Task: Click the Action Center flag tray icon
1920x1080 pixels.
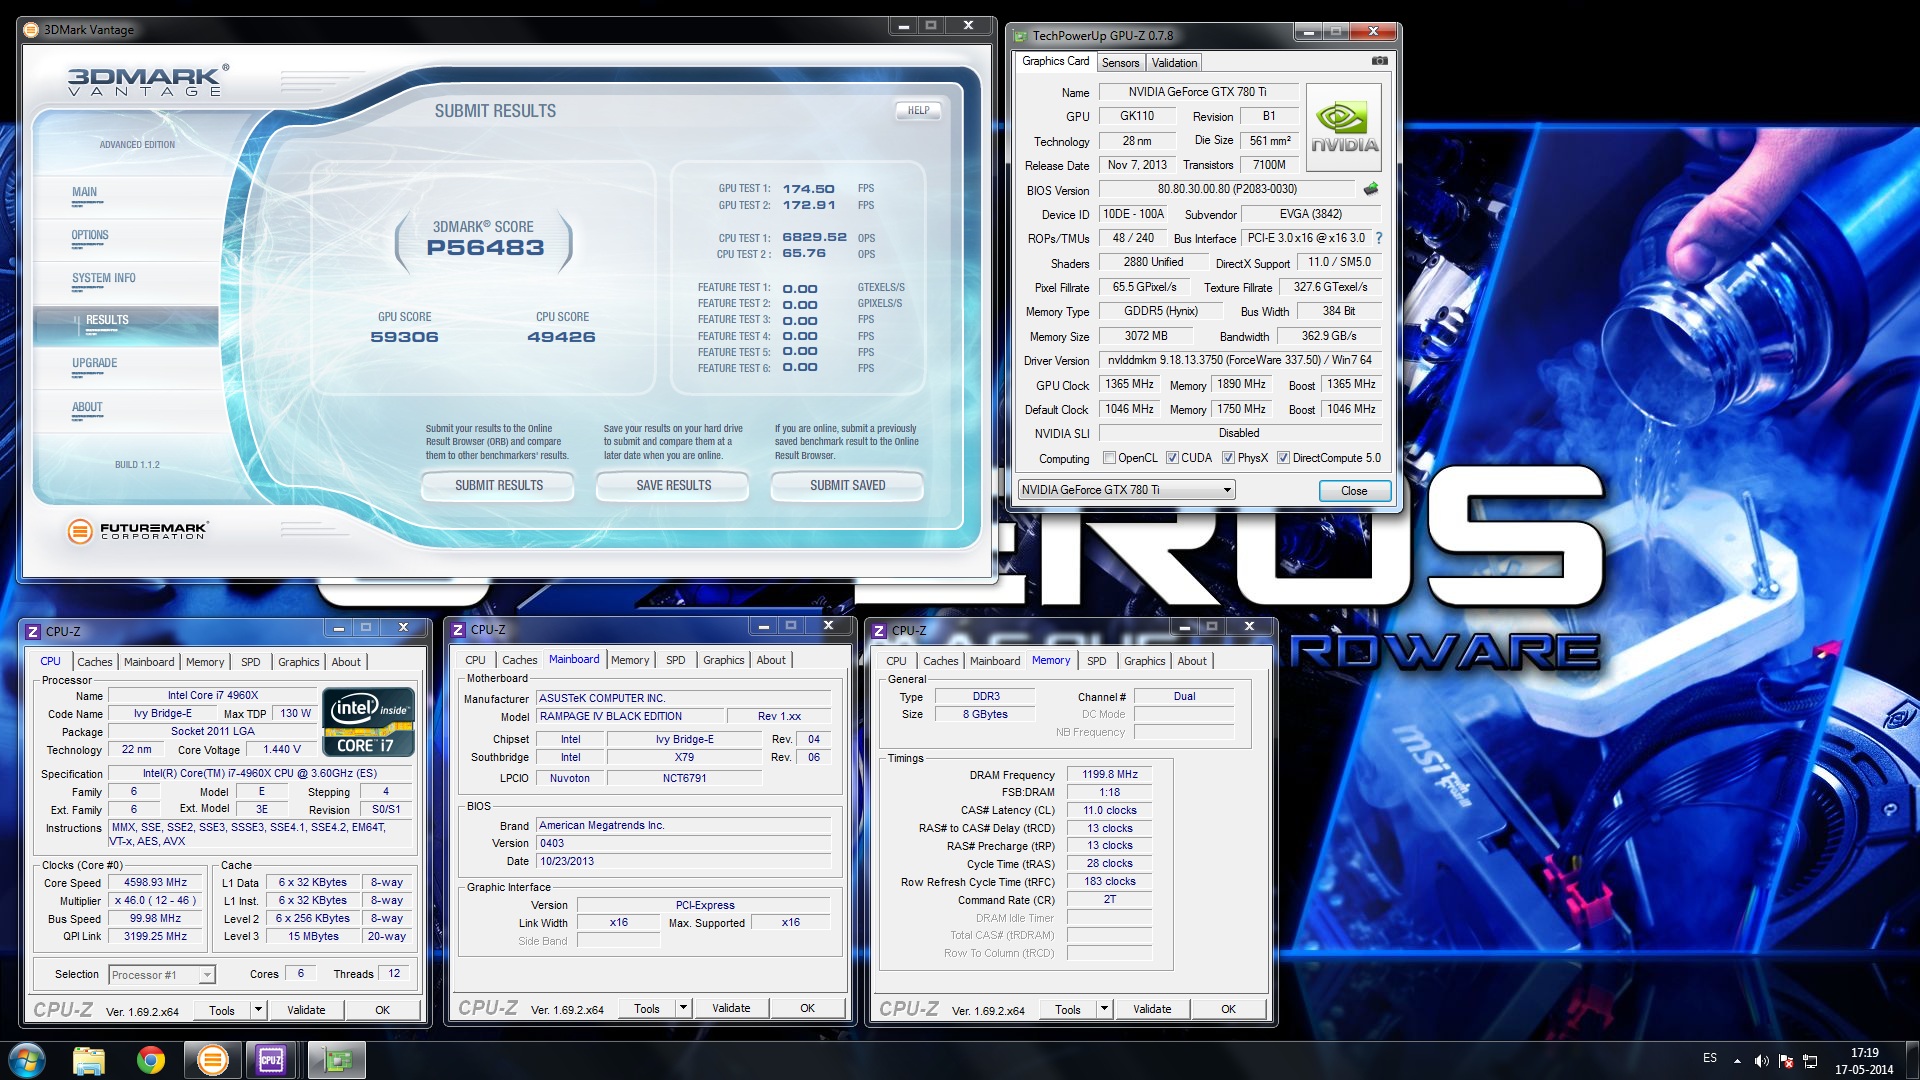Action: [x=1786, y=1060]
